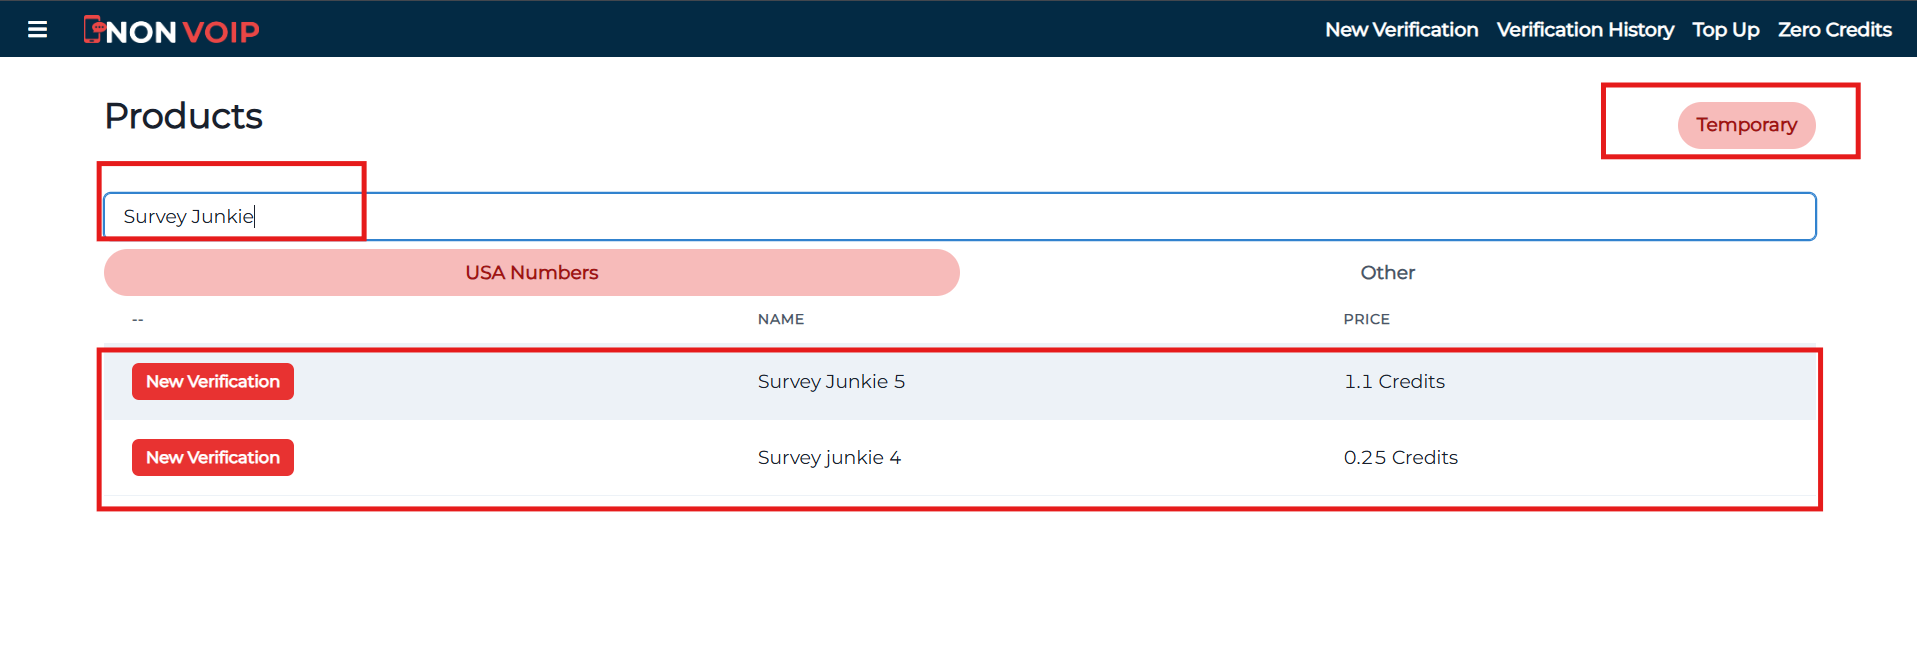
Task: Click the Survey Junkie 5 name
Action: tap(831, 381)
